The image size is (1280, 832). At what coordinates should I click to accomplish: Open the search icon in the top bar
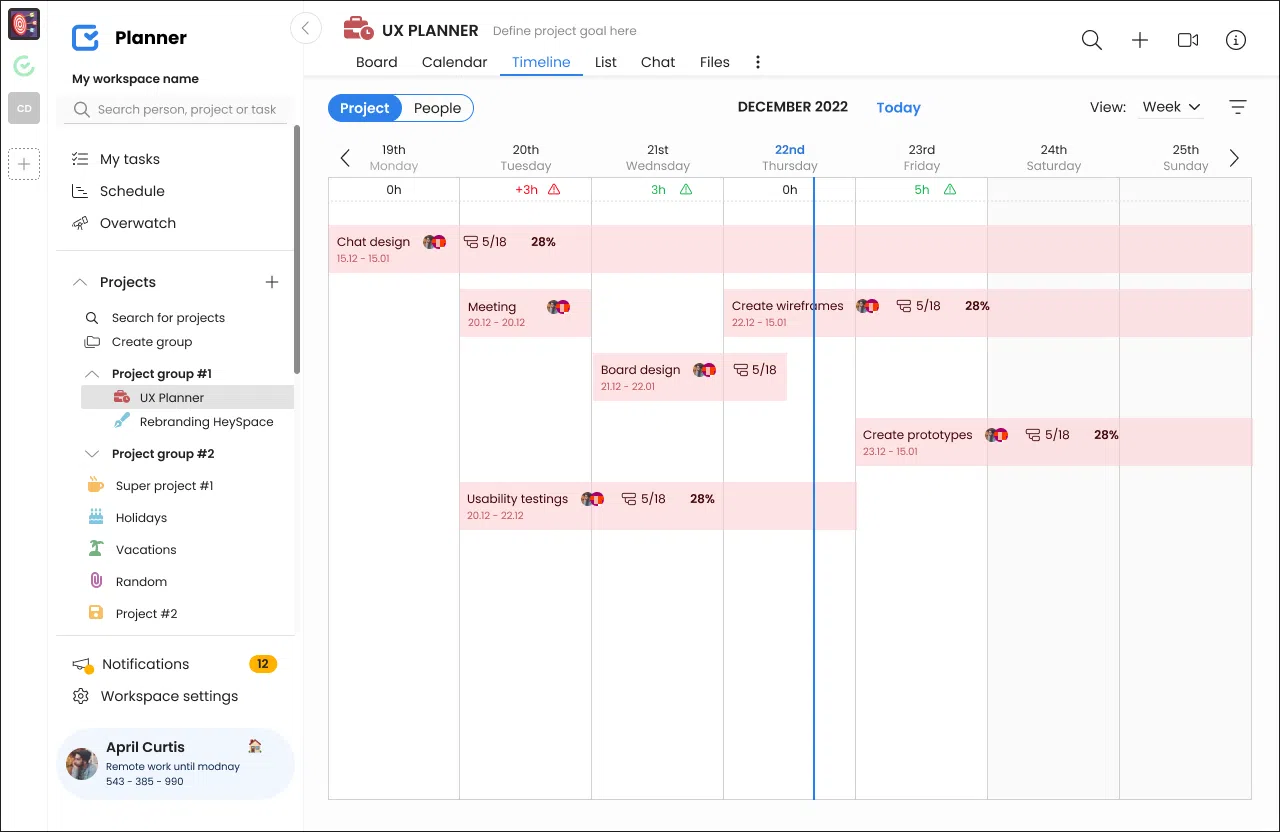pyautogui.click(x=1091, y=40)
